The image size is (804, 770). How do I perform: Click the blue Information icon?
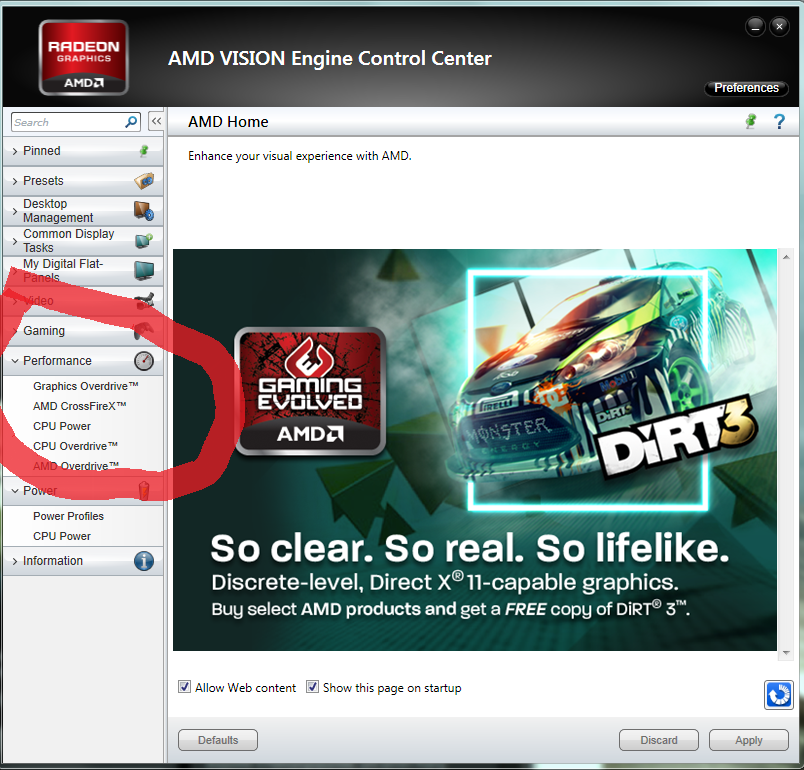[x=144, y=561]
